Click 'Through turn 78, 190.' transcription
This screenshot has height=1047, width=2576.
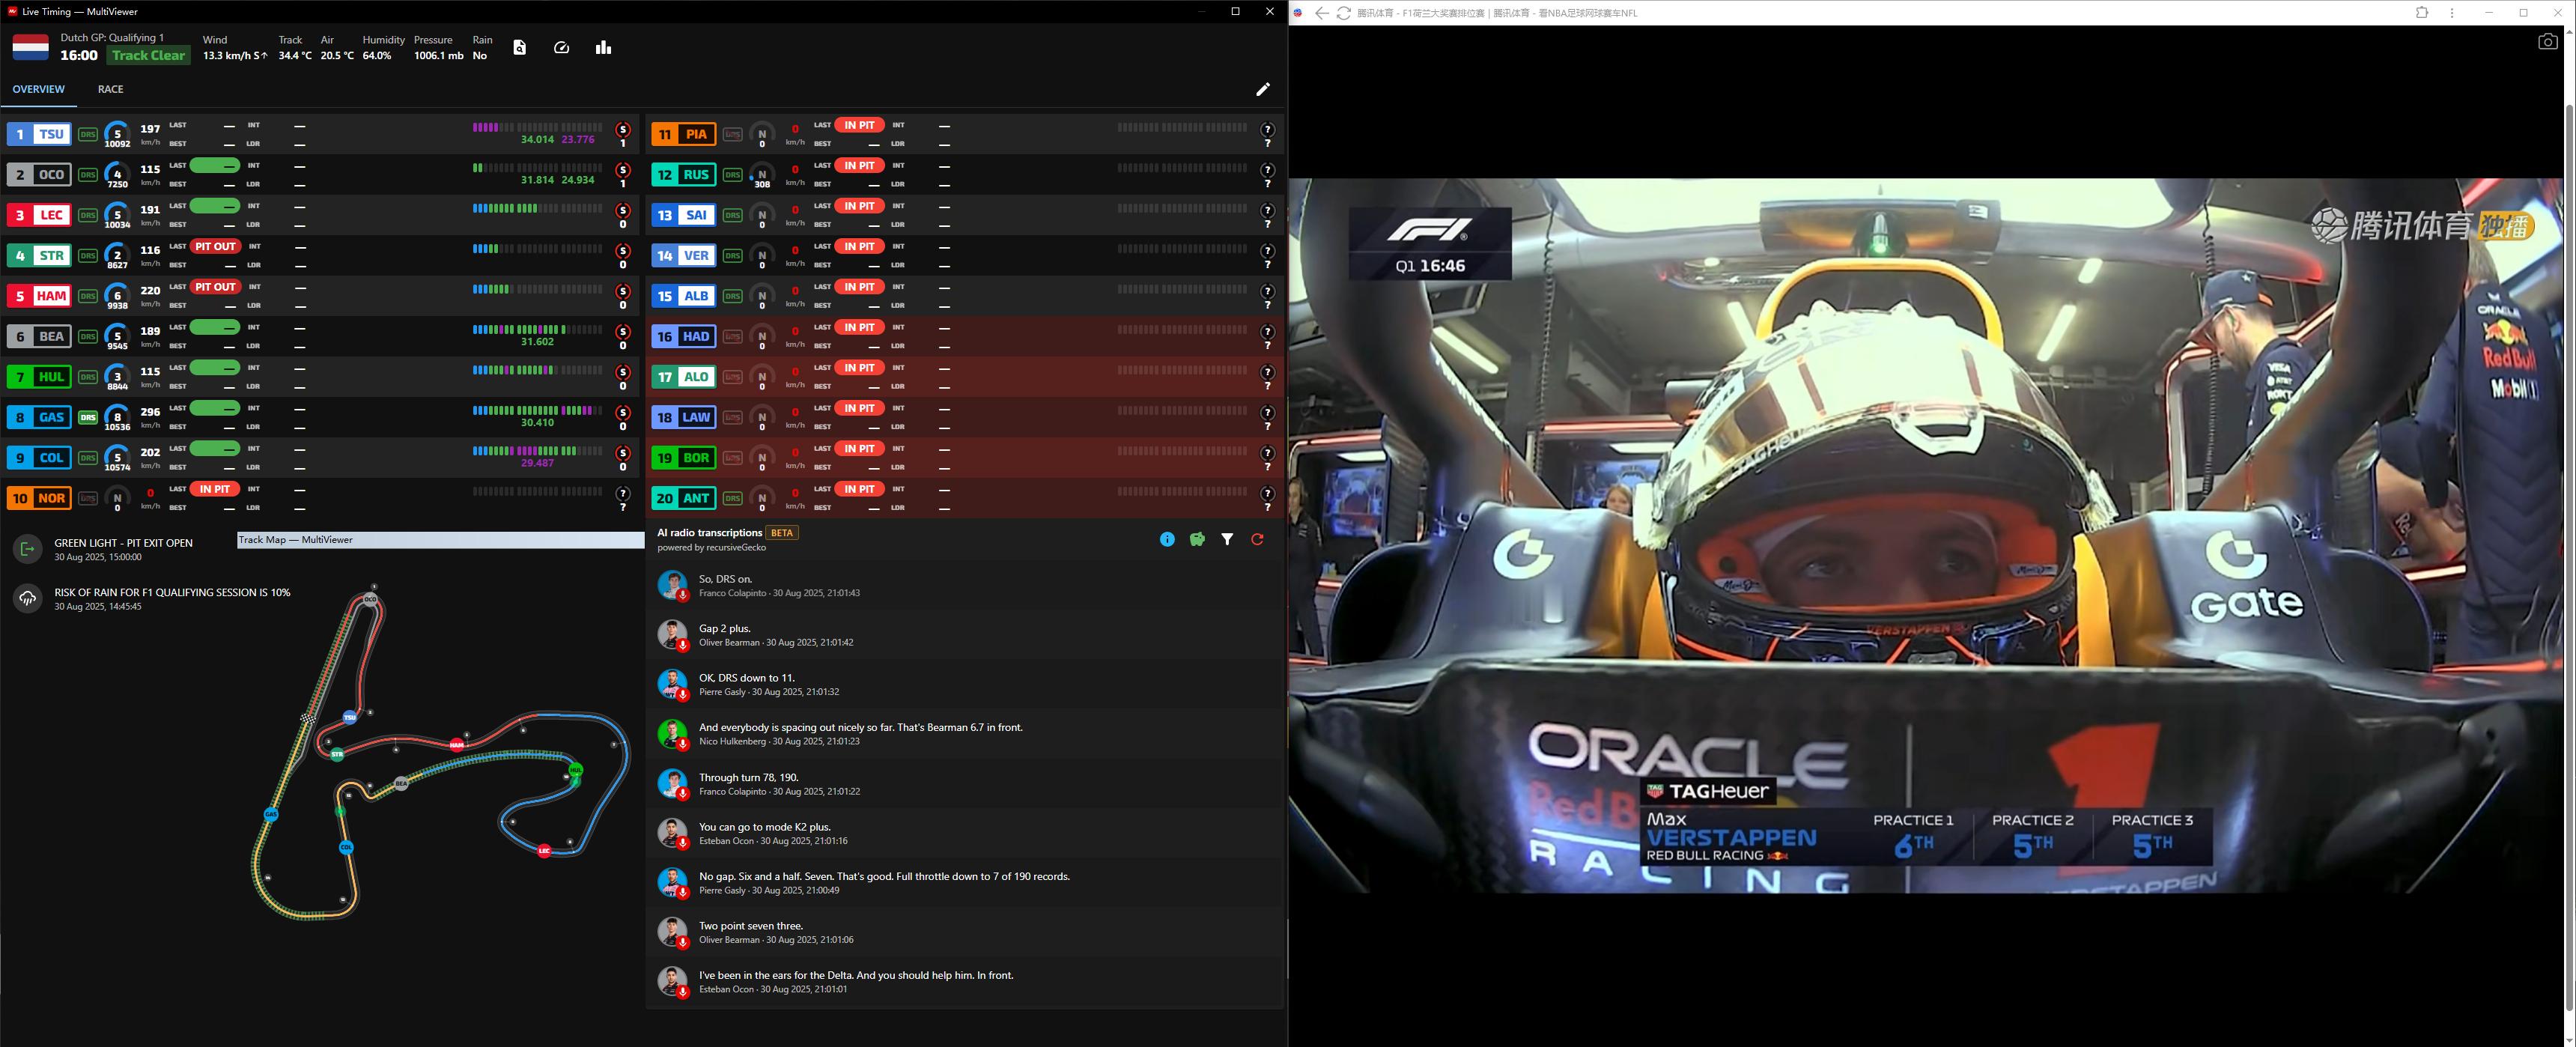point(749,777)
